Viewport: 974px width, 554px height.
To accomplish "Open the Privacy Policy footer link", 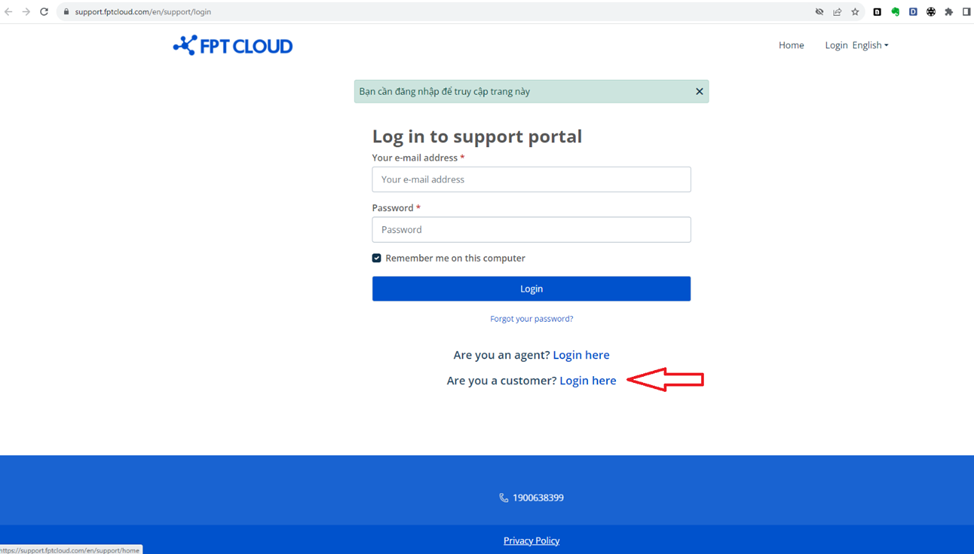I will pos(531,541).
